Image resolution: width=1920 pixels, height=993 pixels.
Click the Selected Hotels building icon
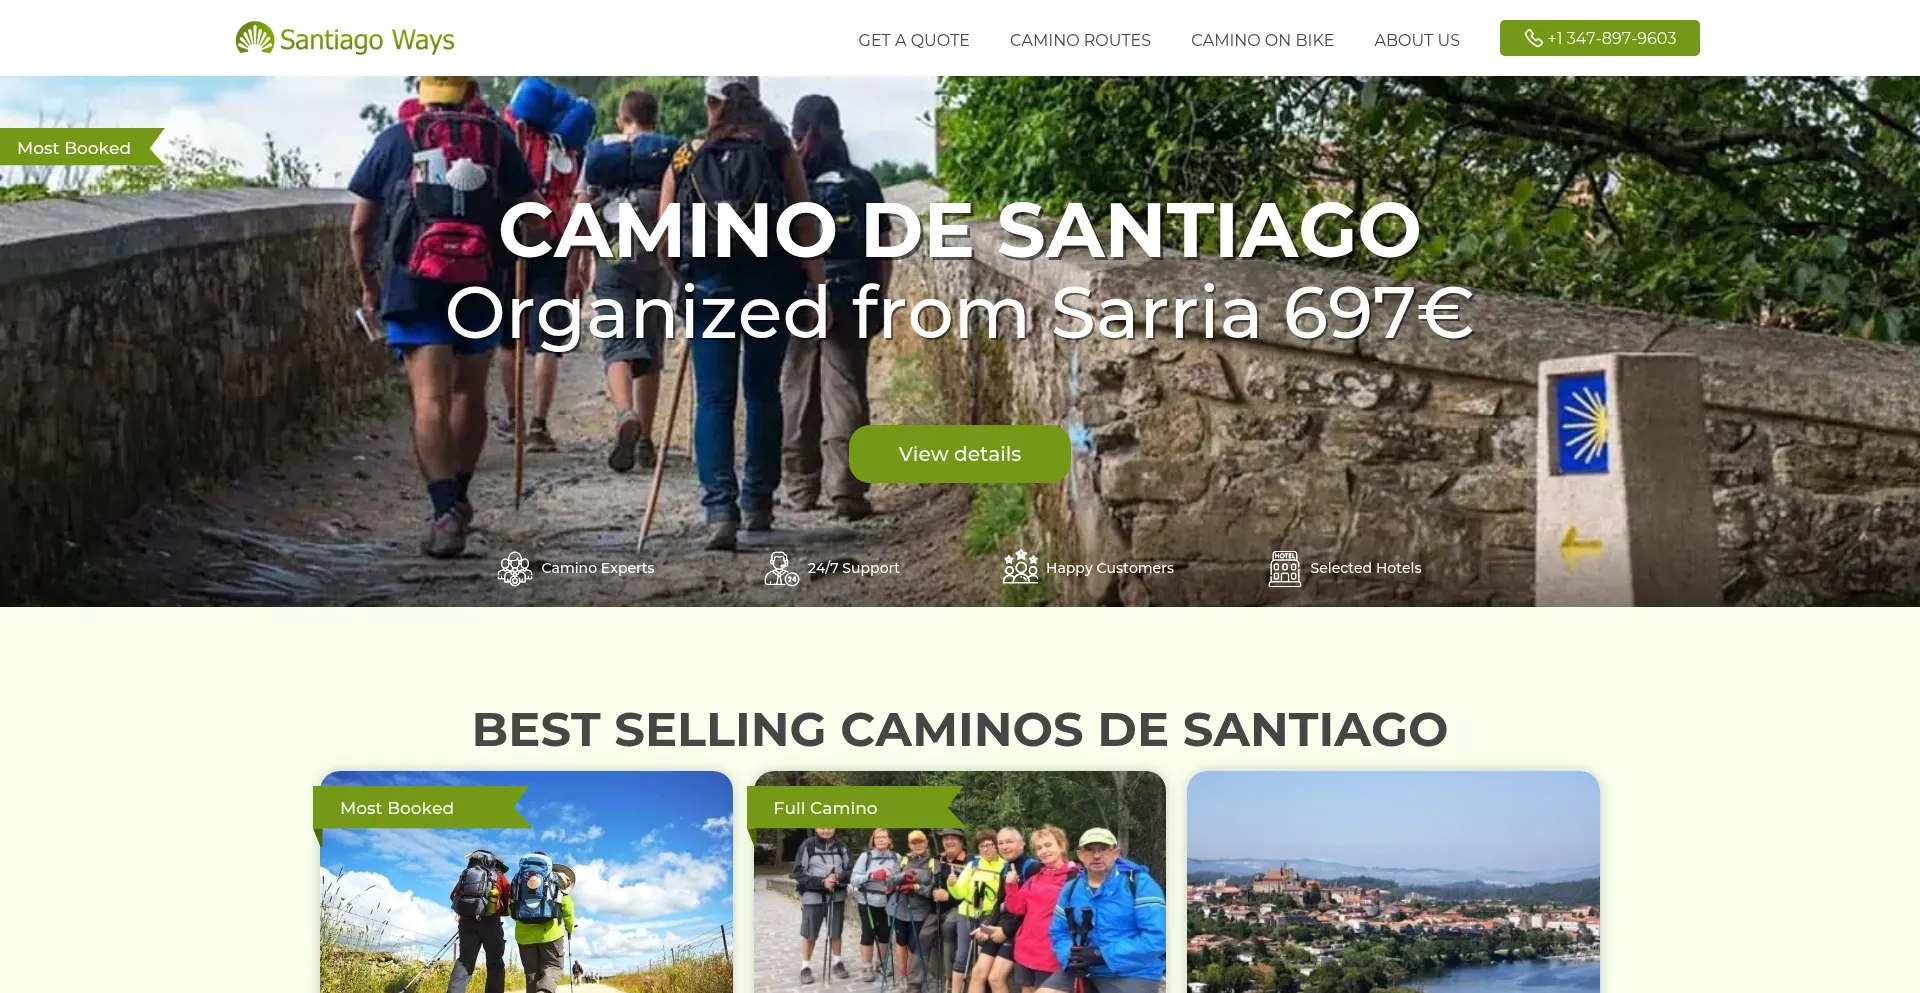pyautogui.click(x=1285, y=568)
